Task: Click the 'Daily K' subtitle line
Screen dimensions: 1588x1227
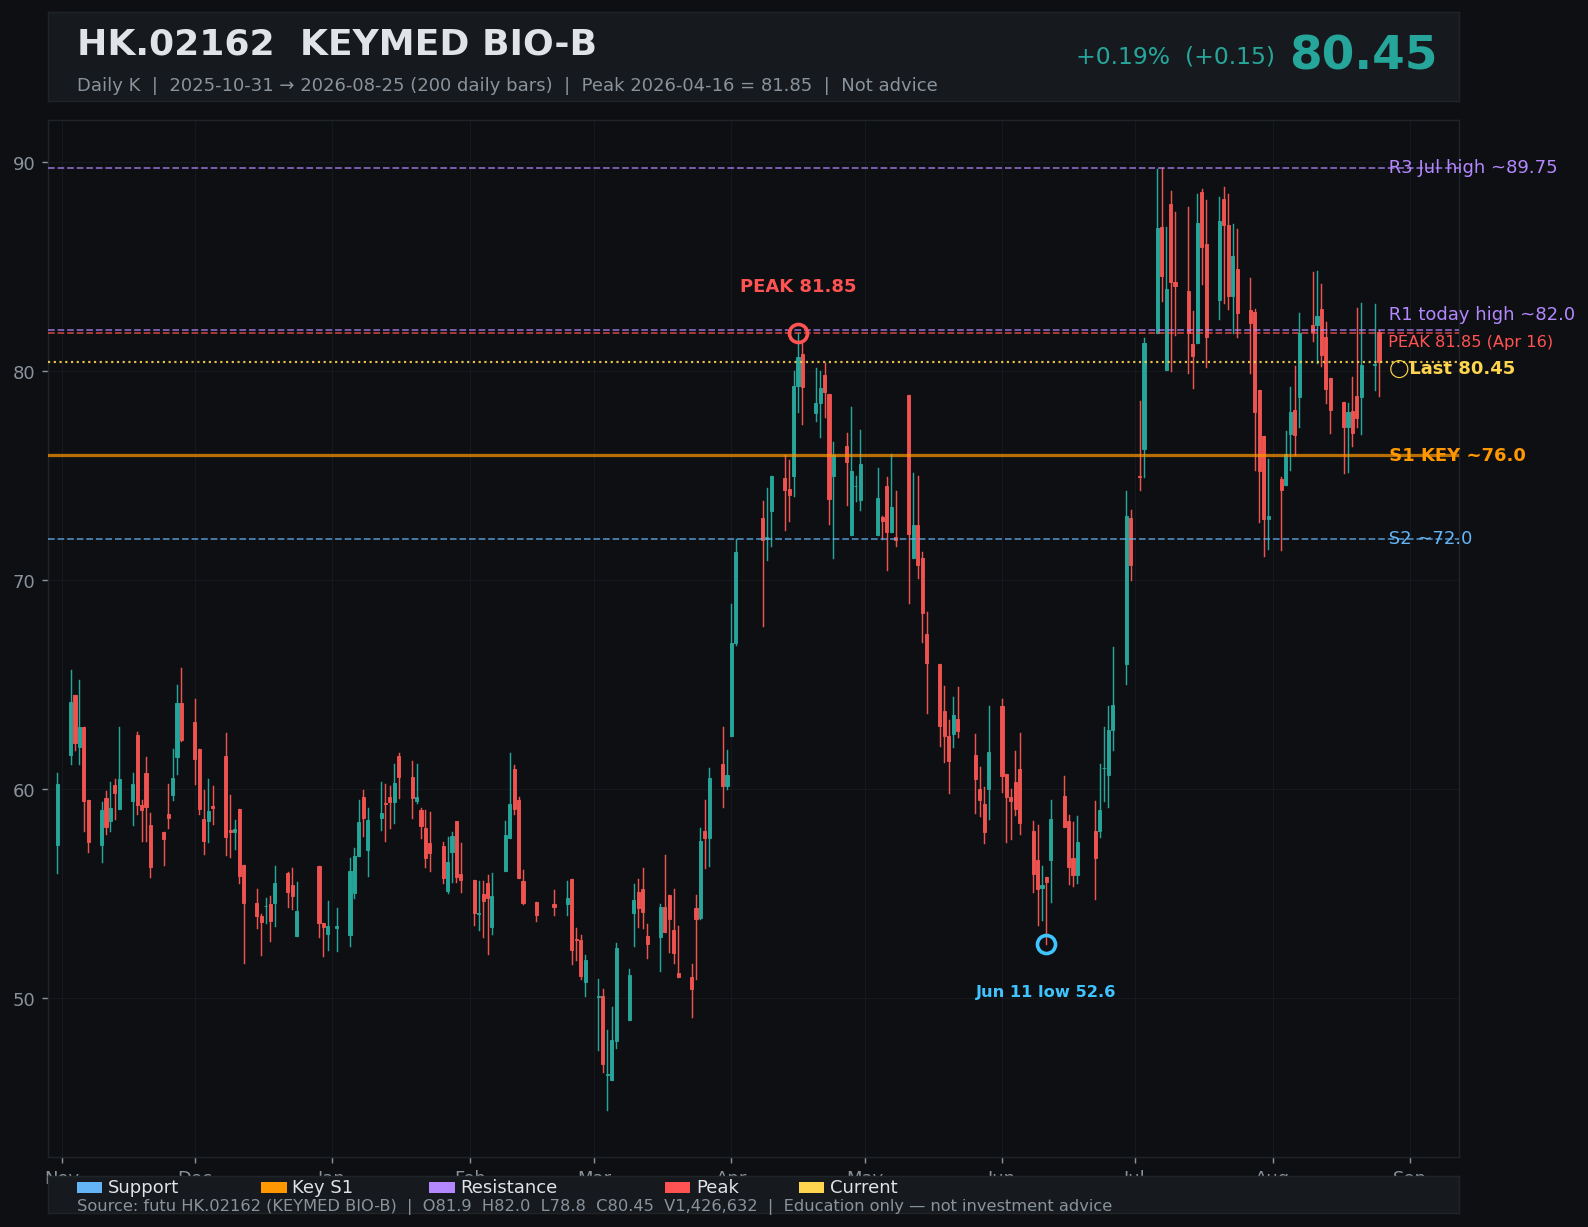Action: pyautogui.click(x=507, y=85)
